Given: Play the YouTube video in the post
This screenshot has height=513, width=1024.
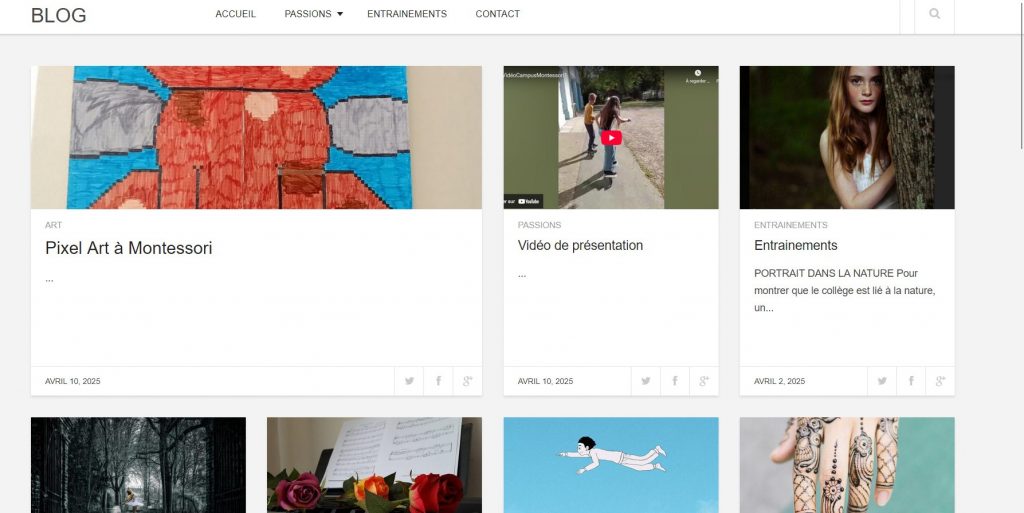Looking at the screenshot, I should [x=611, y=138].
